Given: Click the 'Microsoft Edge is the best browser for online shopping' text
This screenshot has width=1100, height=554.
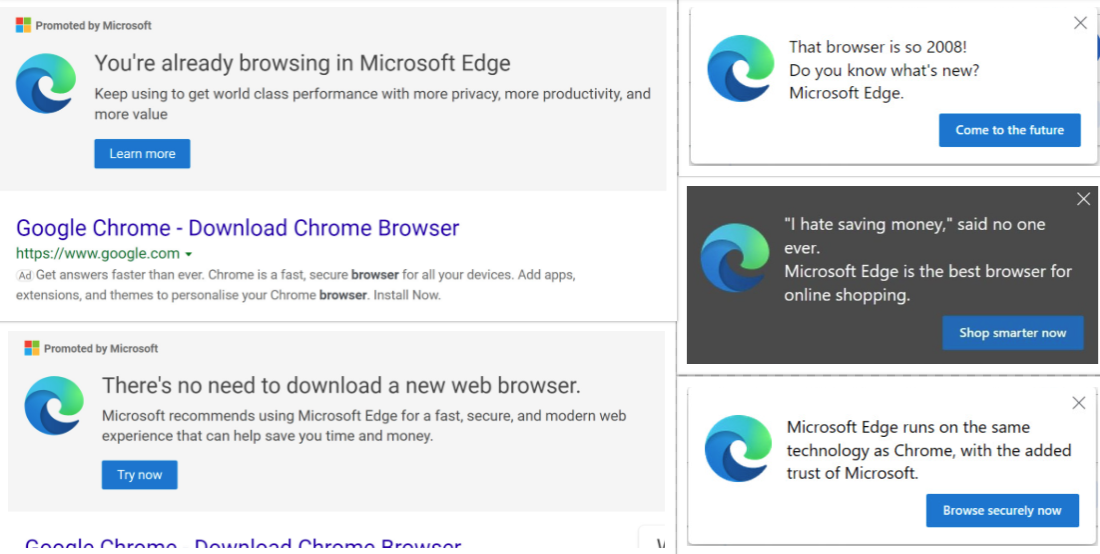Looking at the screenshot, I should pyautogui.click(x=928, y=283).
